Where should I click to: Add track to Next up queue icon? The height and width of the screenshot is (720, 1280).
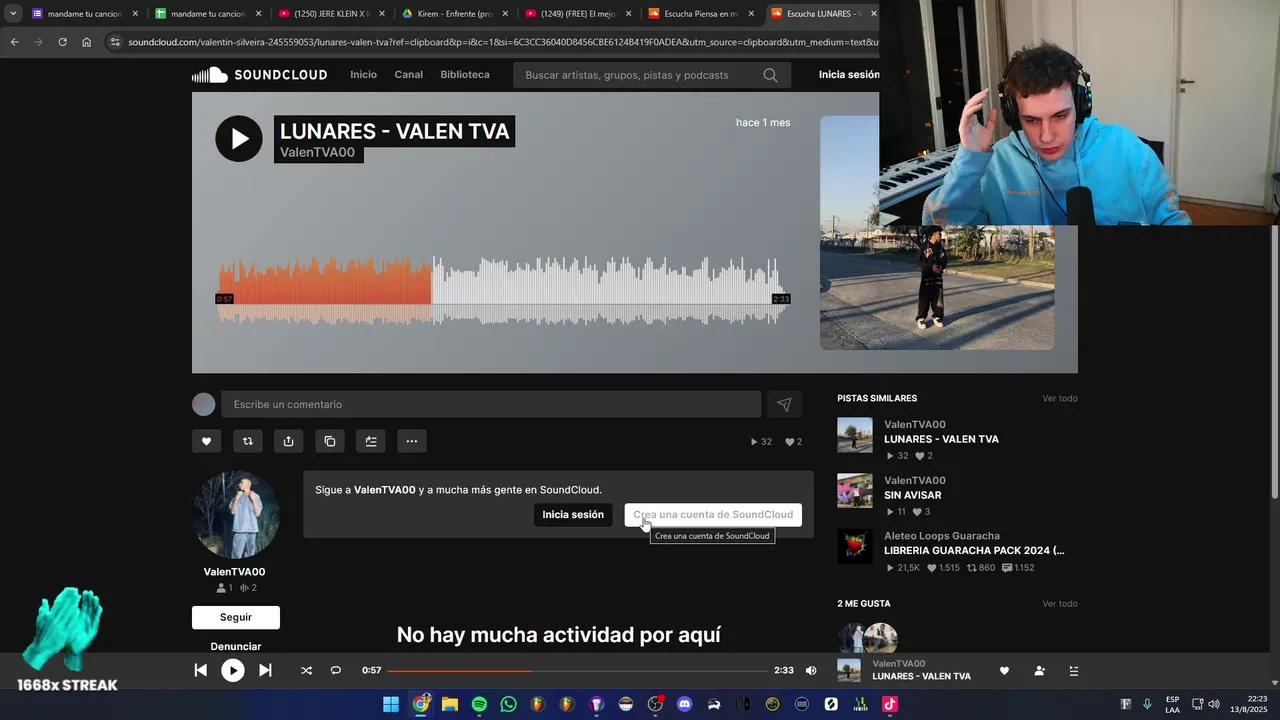point(370,441)
